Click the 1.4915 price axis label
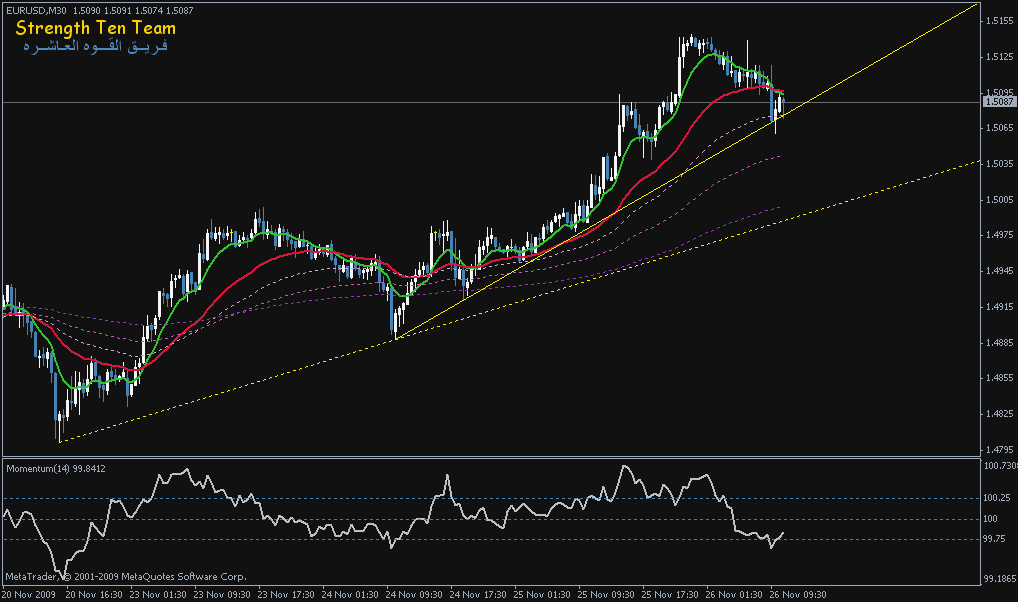Viewport: 1018px width, 602px height. pyautogui.click(x=999, y=306)
